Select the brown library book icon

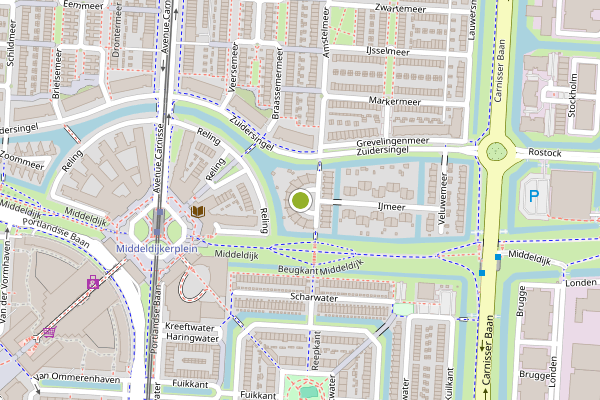(x=198, y=211)
